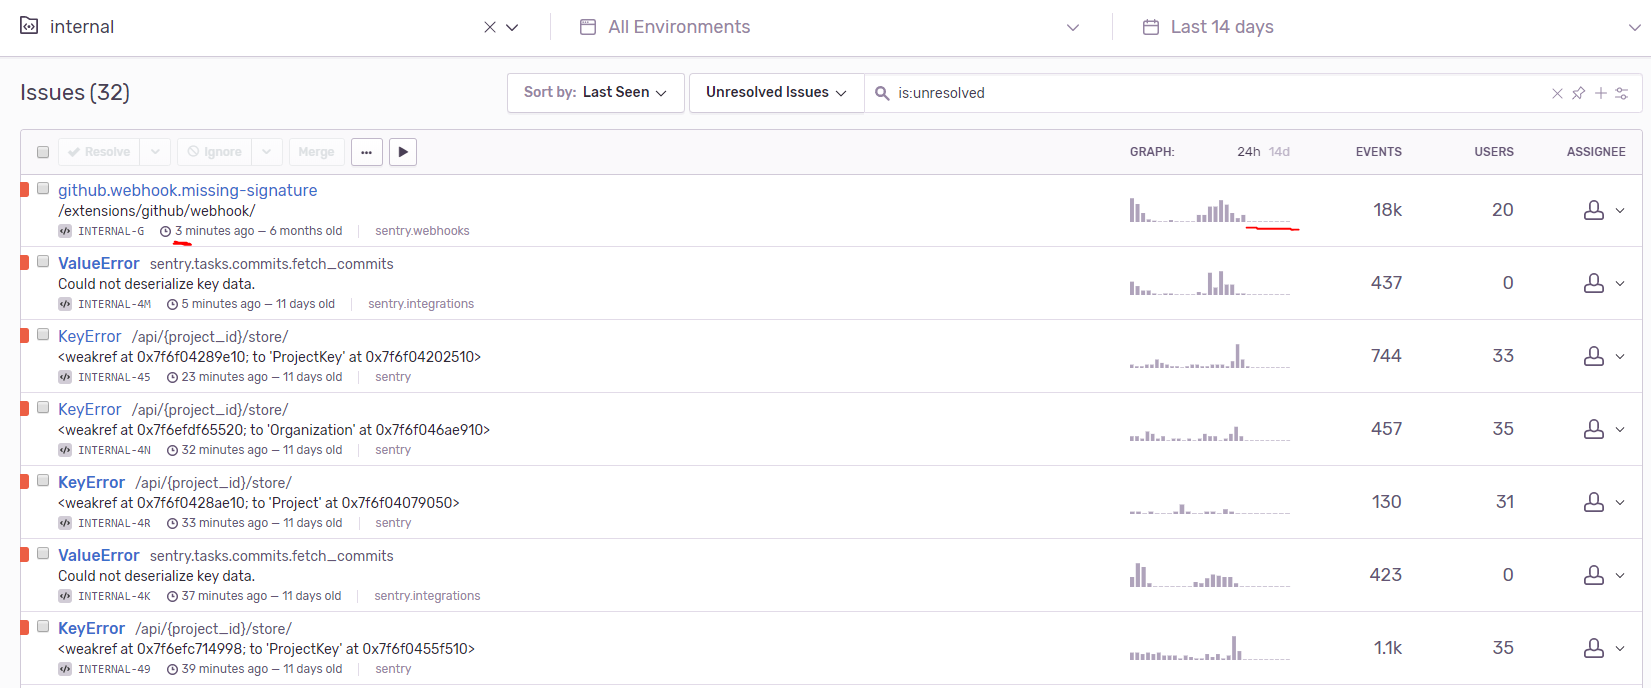Click the sentry.webhooks logger label
This screenshot has width=1651, height=688.
pos(422,231)
